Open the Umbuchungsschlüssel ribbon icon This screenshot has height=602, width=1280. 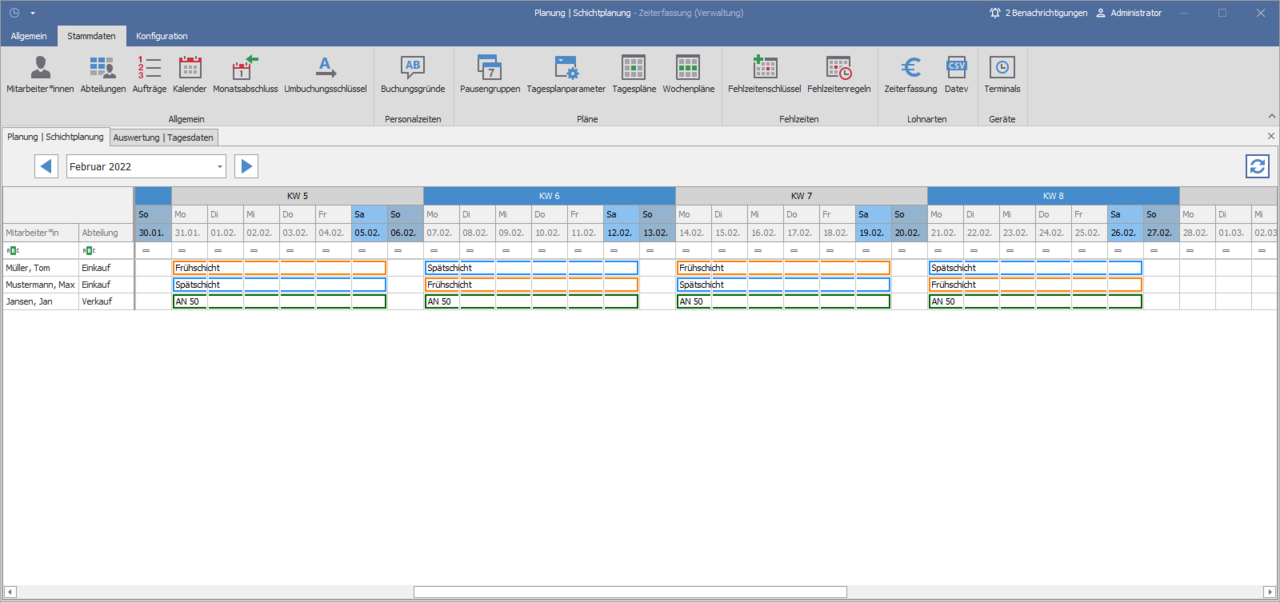[326, 75]
